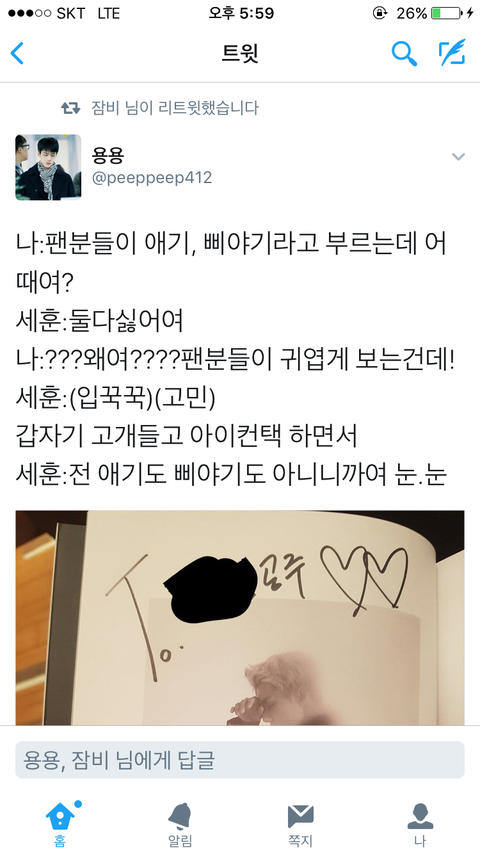The width and height of the screenshot is (480, 854).
Task: Tap the bell notifications icon
Action: (x=180, y=816)
